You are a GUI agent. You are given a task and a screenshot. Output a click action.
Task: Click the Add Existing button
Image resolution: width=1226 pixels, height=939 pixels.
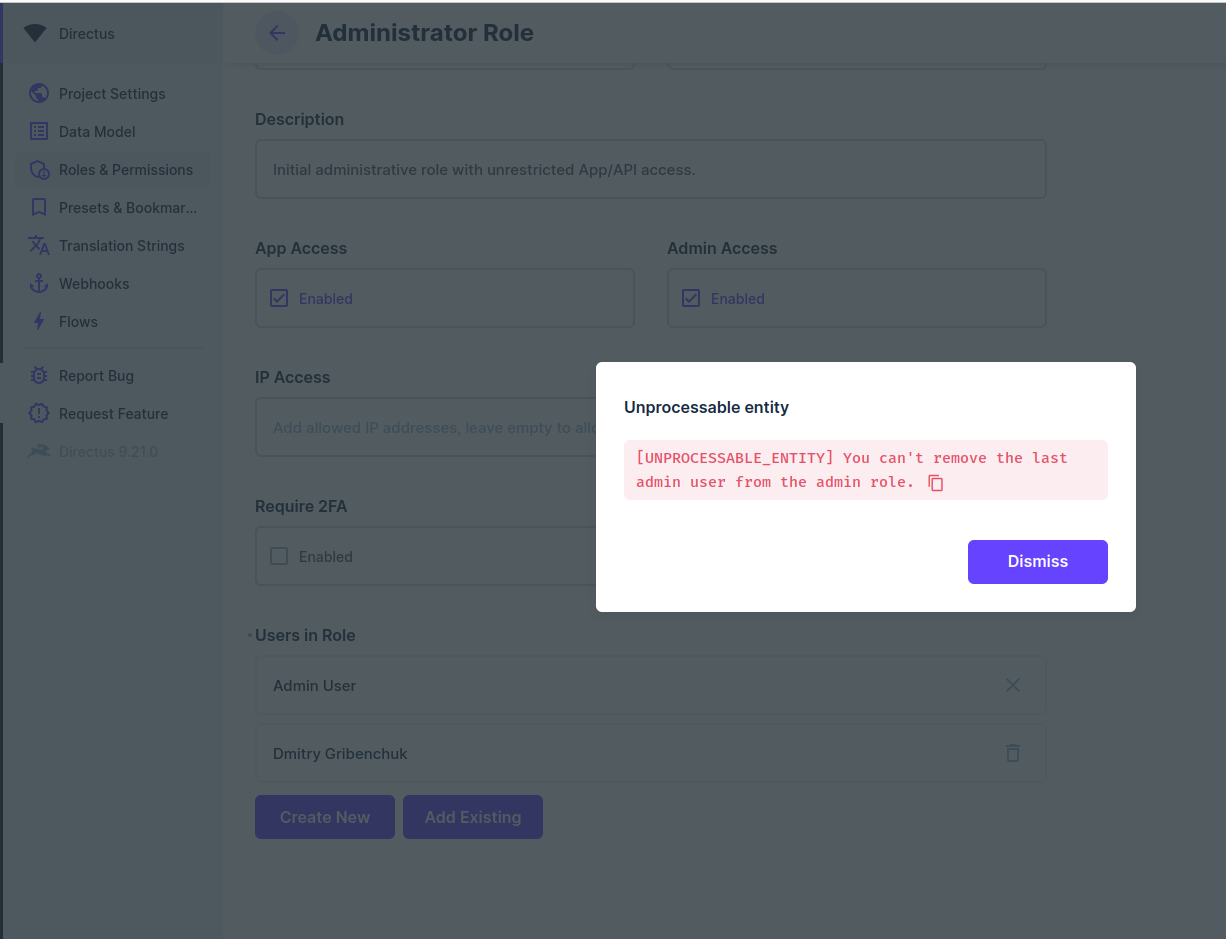(472, 817)
